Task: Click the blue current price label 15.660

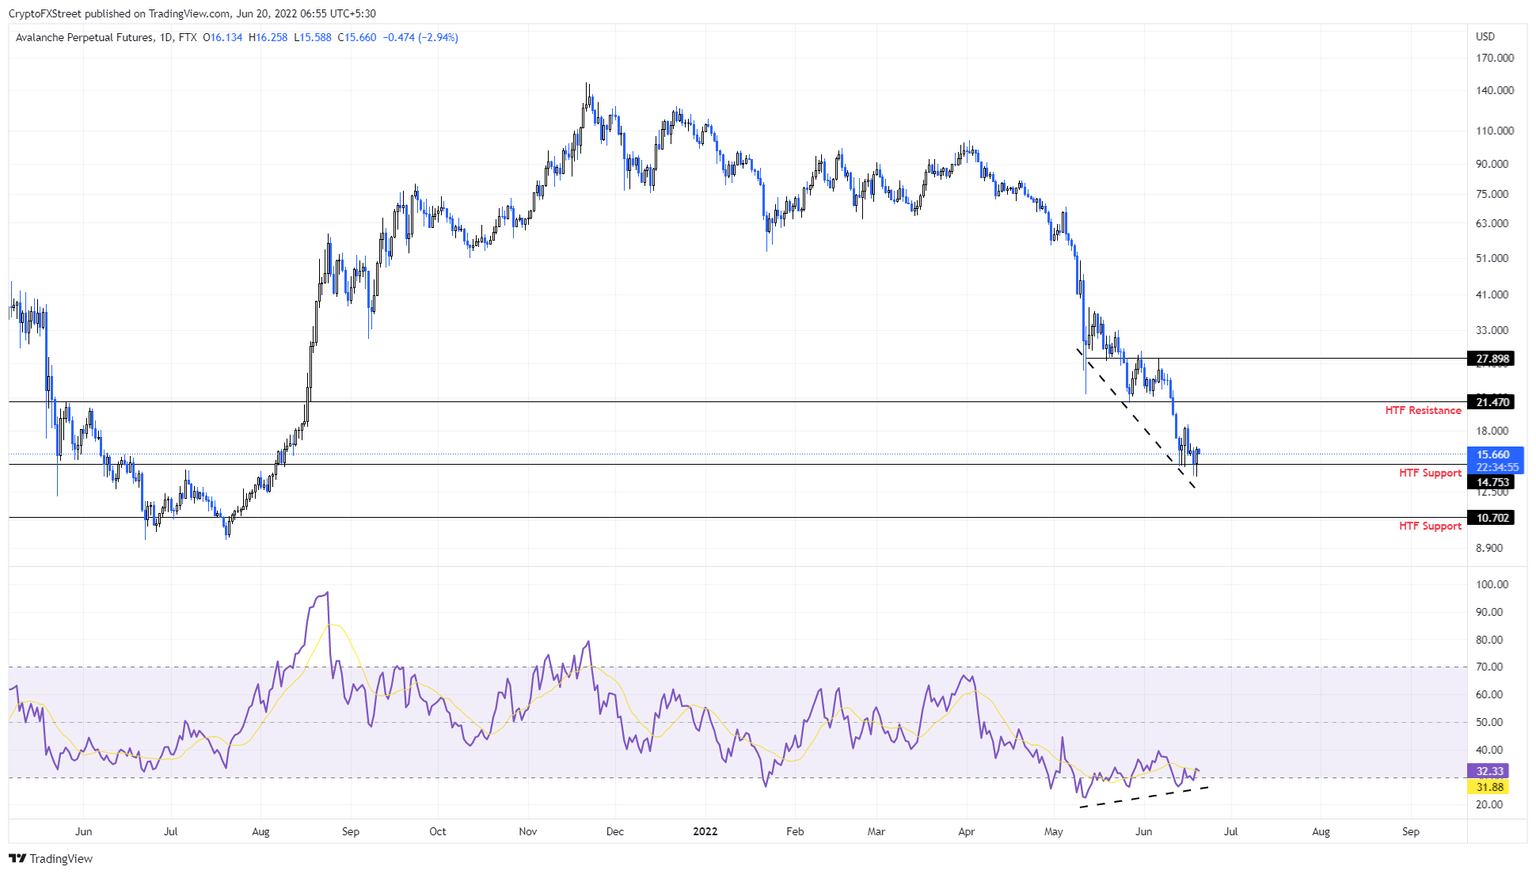Action: 1493,454
